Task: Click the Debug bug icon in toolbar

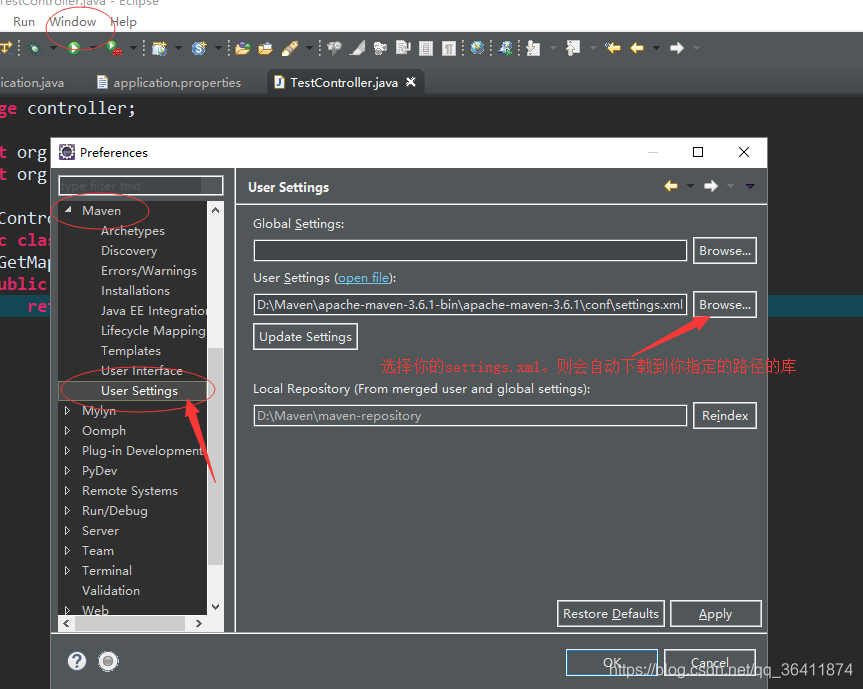Action: pos(35,48)
